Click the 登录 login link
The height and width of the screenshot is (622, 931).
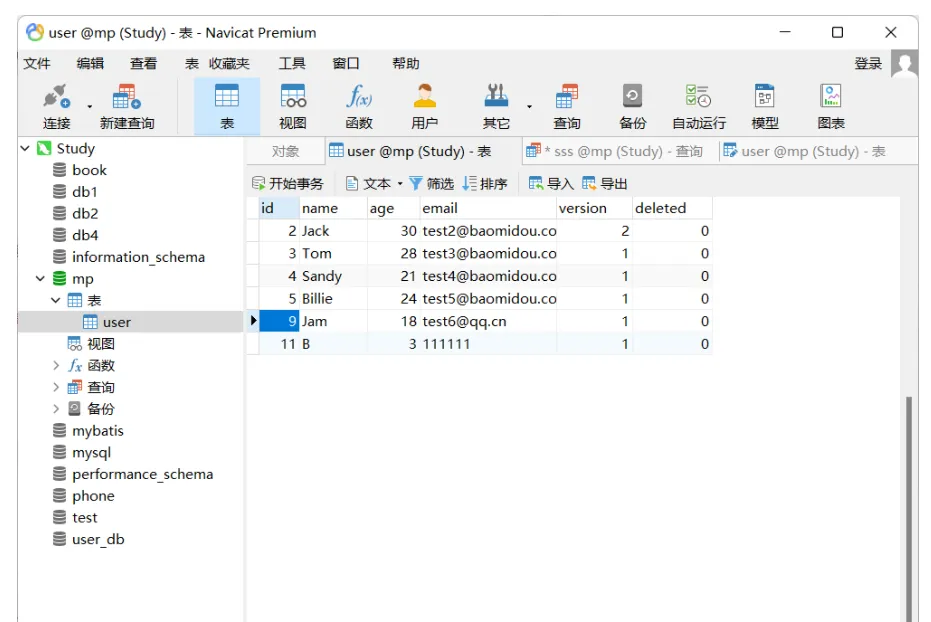[868, 64]
